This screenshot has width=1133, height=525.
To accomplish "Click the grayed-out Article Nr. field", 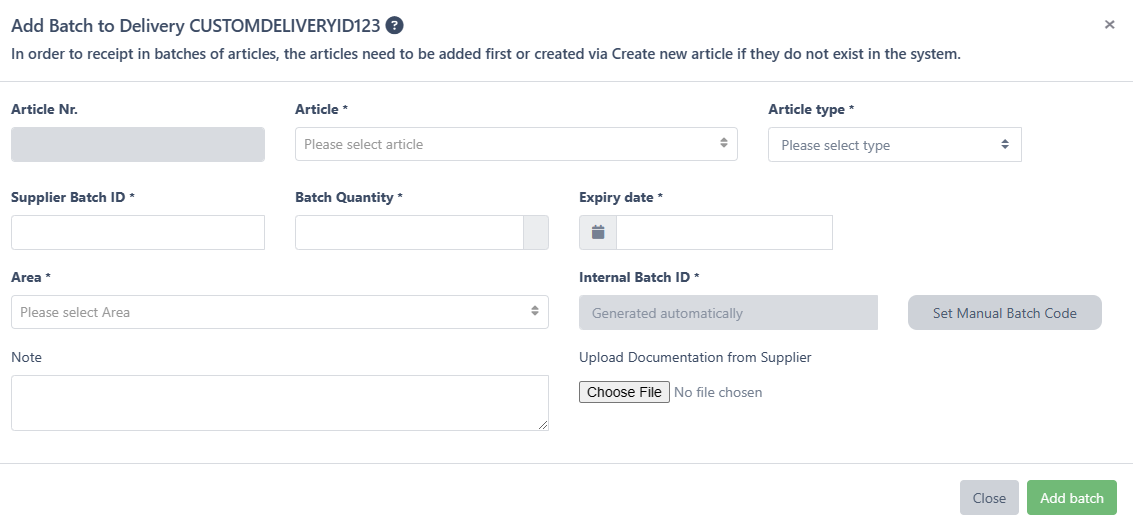I will tap(138, 144).
